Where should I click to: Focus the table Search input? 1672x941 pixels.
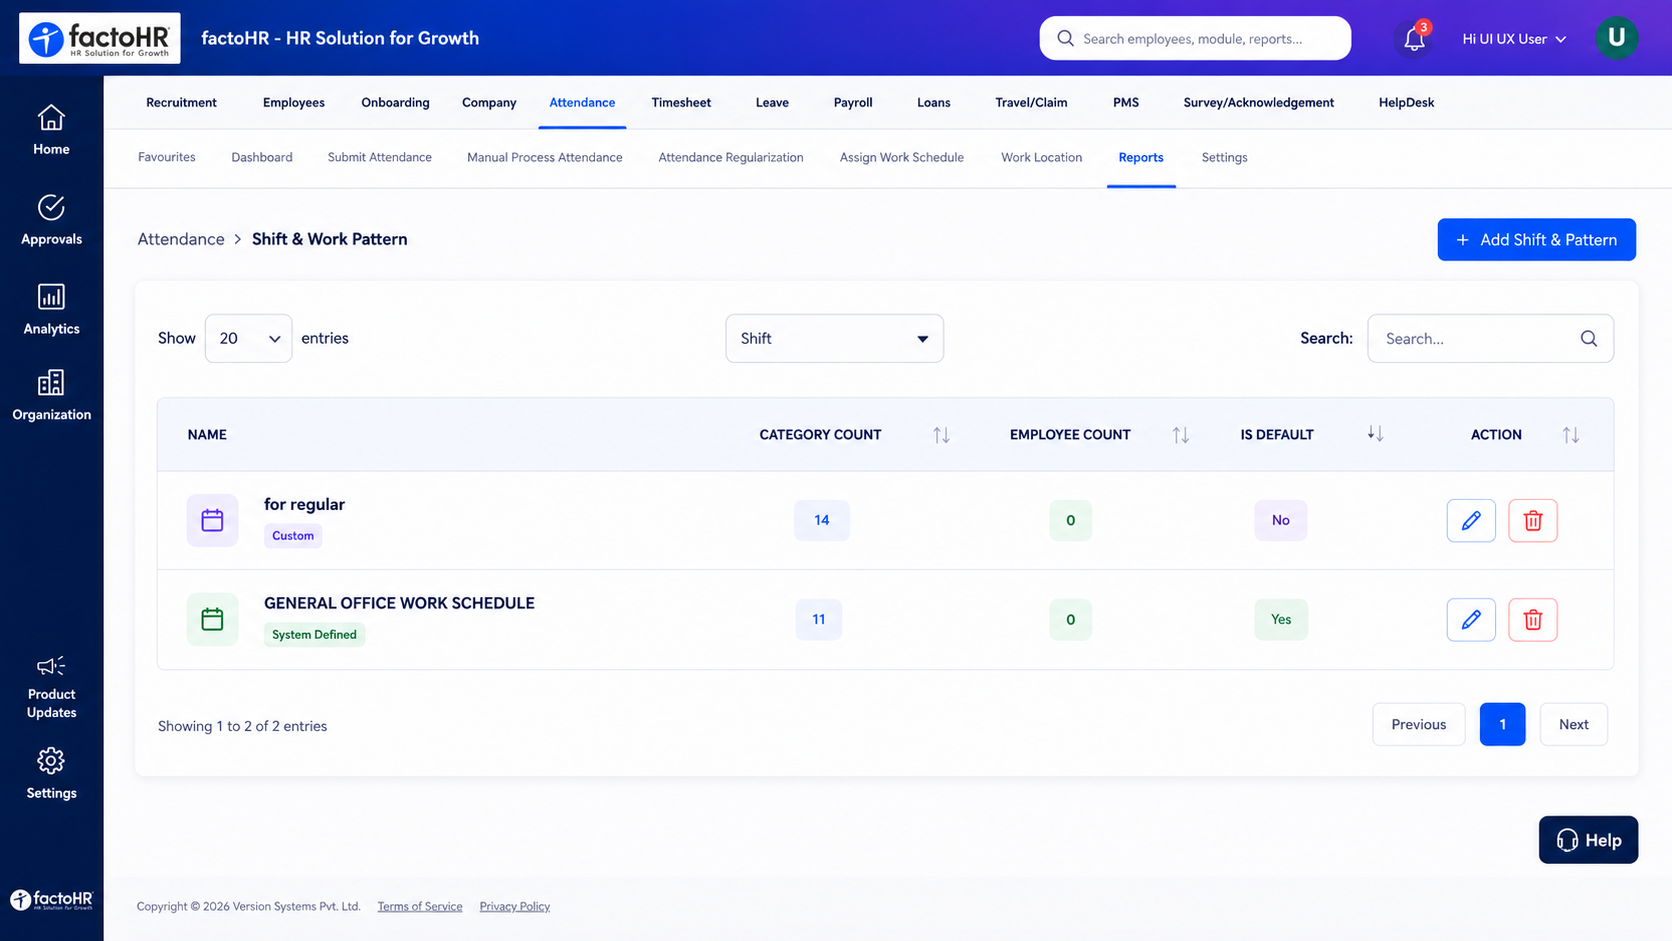[1490, 338]
